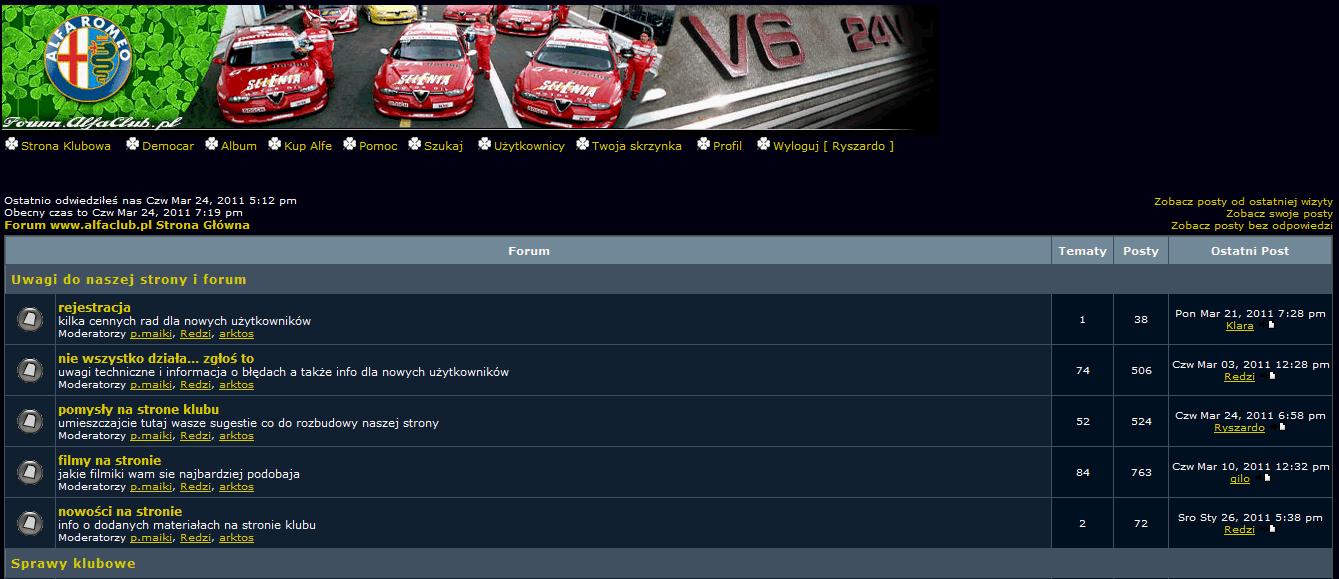This screenshot has width=1339, height=579.
Task: Click the folder icon of the rejestracja forum
Action: 30,319
